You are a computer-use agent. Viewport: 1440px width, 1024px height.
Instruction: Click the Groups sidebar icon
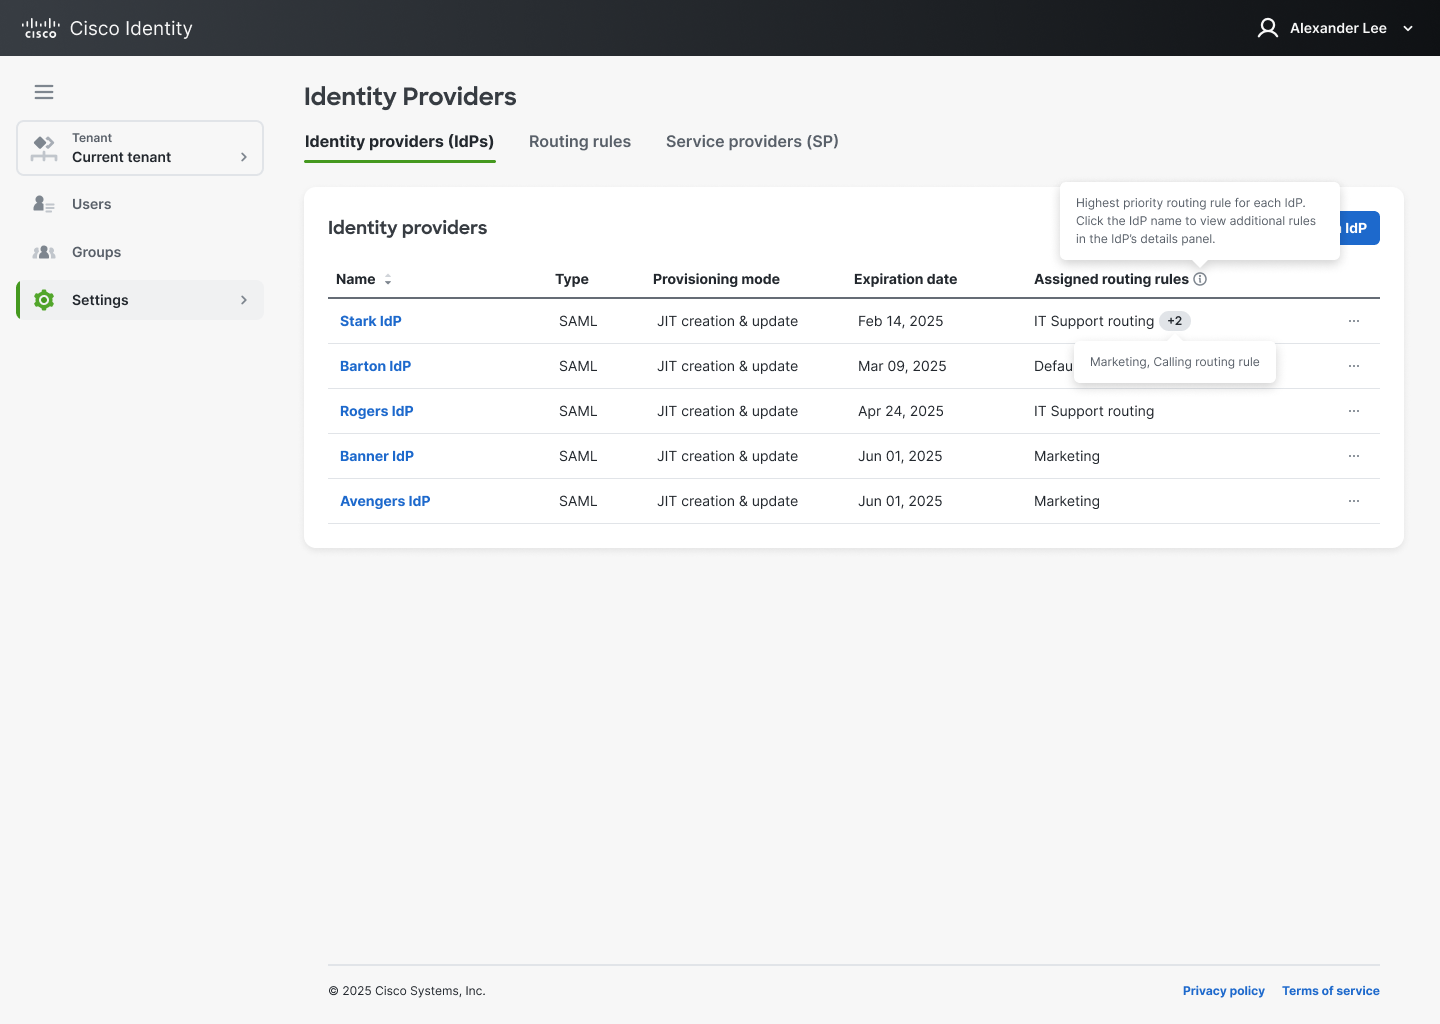click(x=44, y=252)
